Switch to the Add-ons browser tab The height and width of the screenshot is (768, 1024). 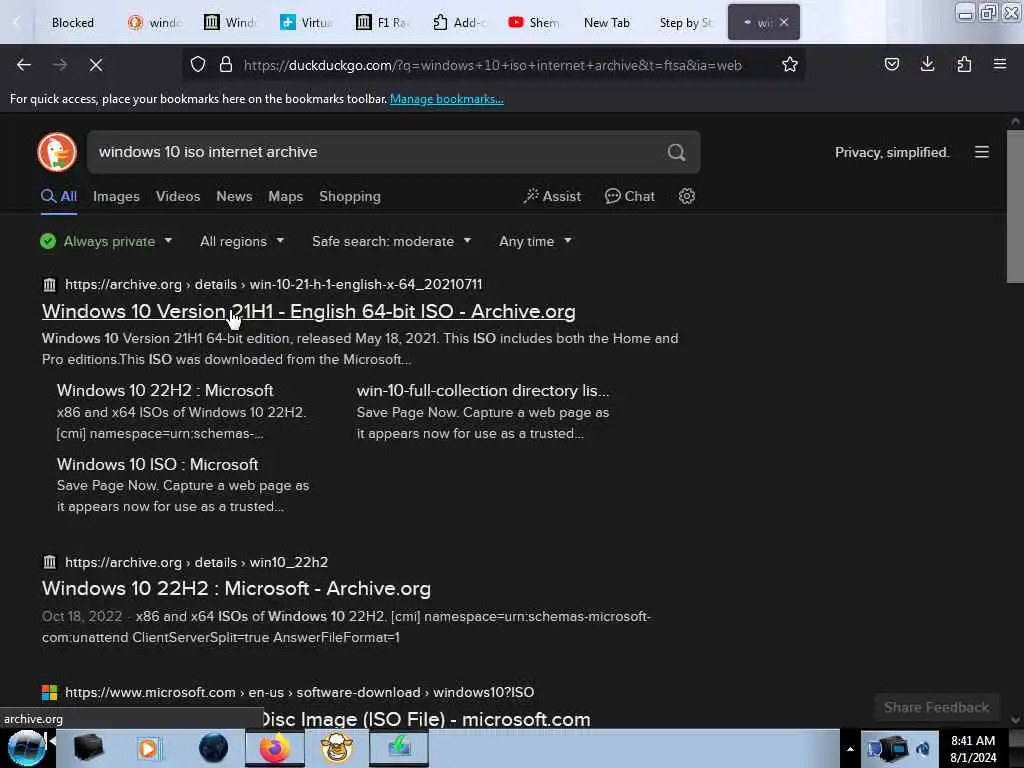[x=458, y=22]
